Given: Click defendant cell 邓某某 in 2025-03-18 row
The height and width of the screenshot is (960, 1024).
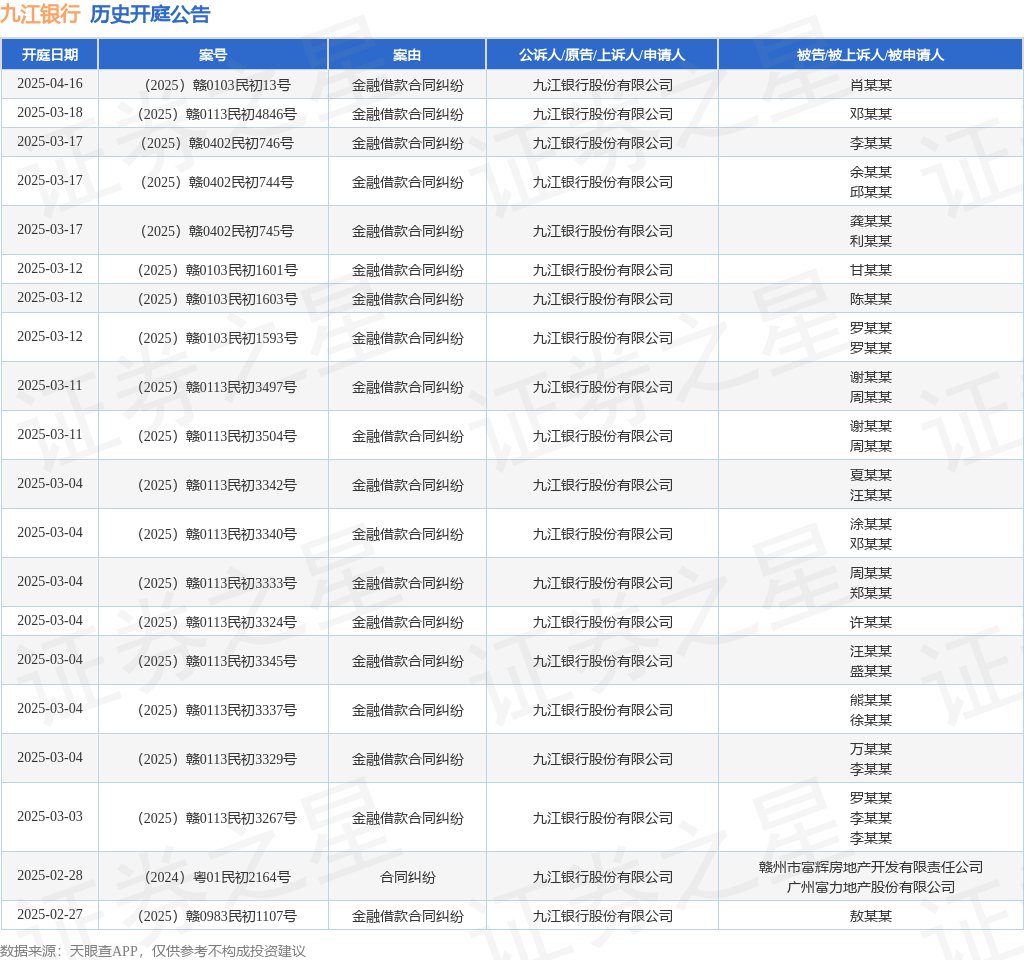Looking at the screenshot, I should click(871, 114).
